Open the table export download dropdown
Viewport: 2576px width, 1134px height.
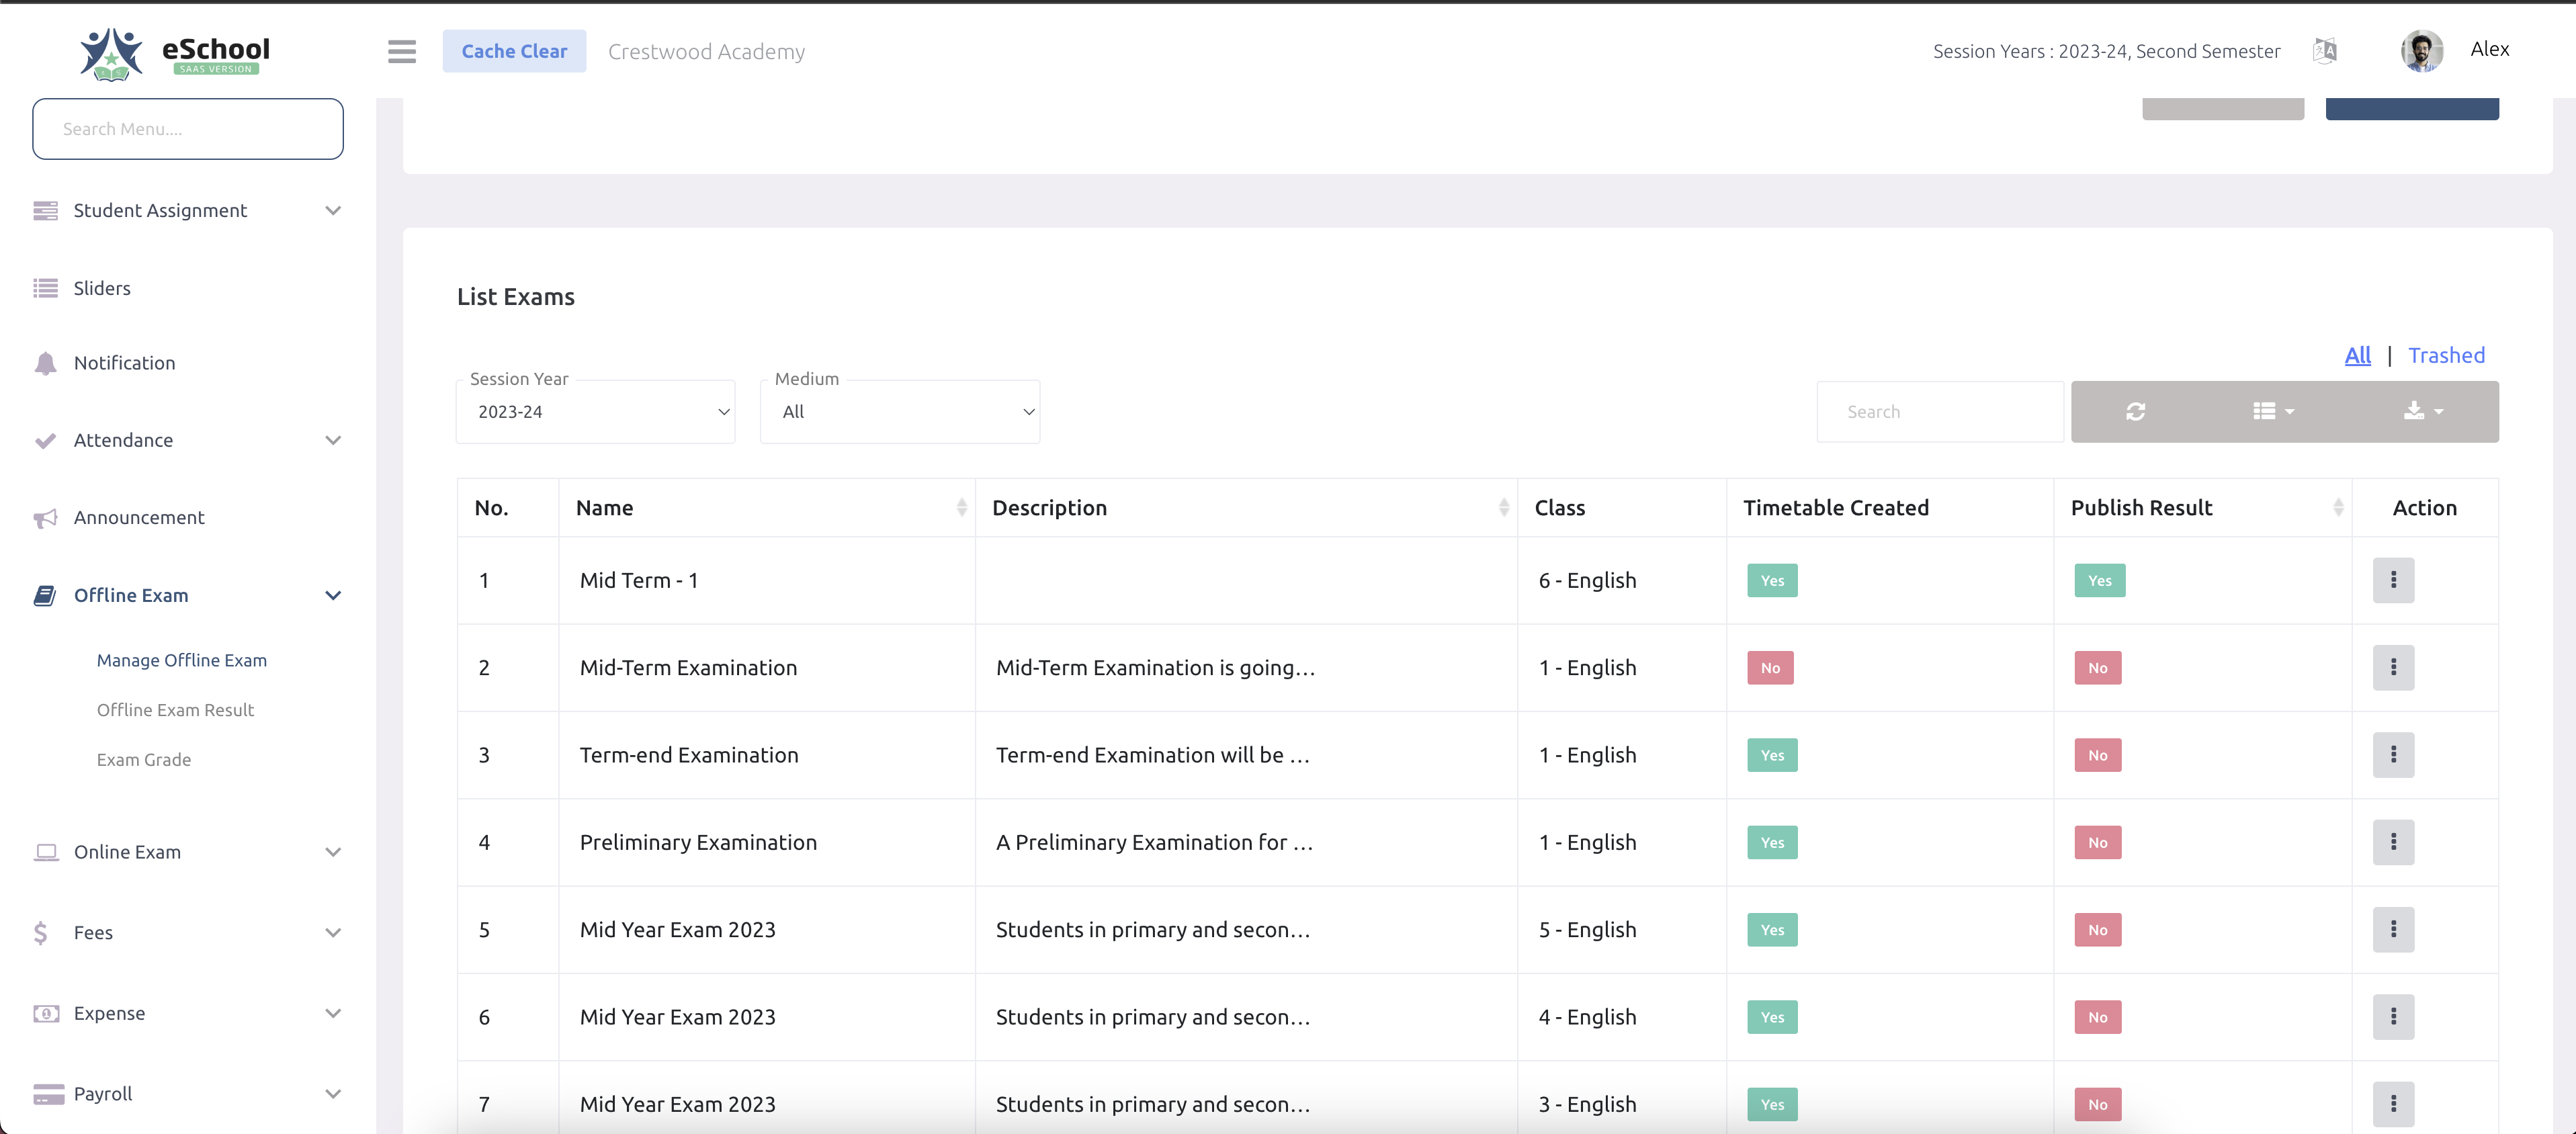(2422, 411)
